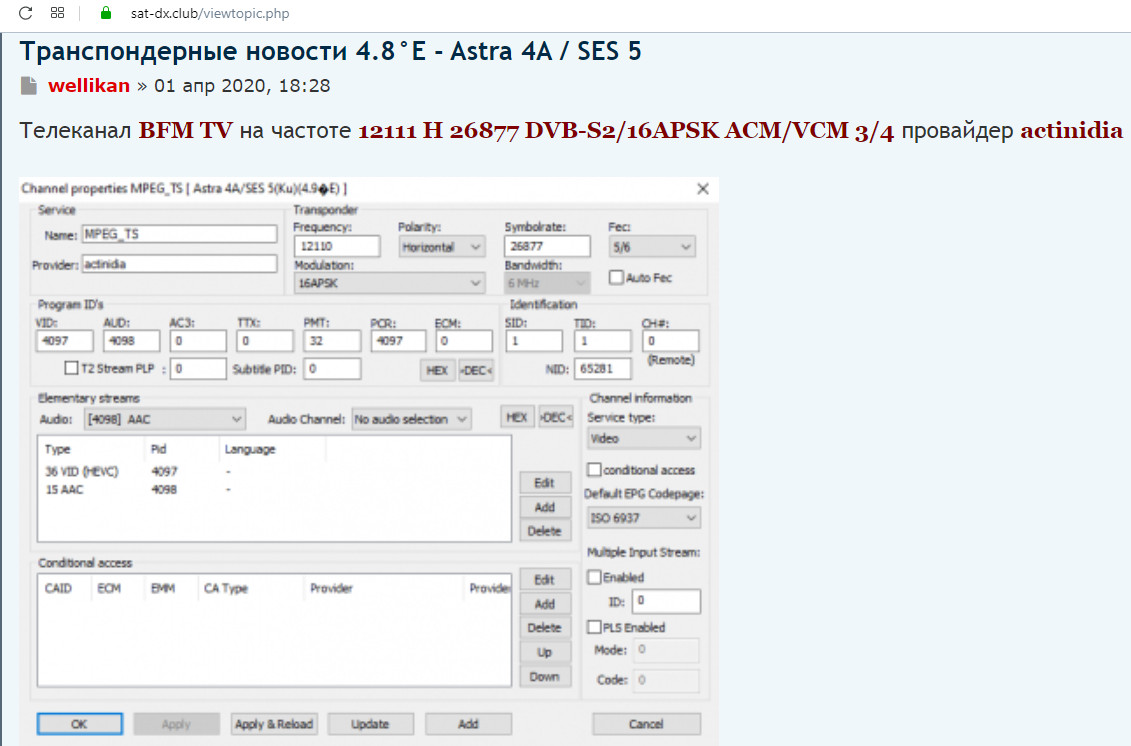Image resolution: width=1131 pixels, height=746 pixels.
Task: Click the CH# remote field
Action: point(671,341)
